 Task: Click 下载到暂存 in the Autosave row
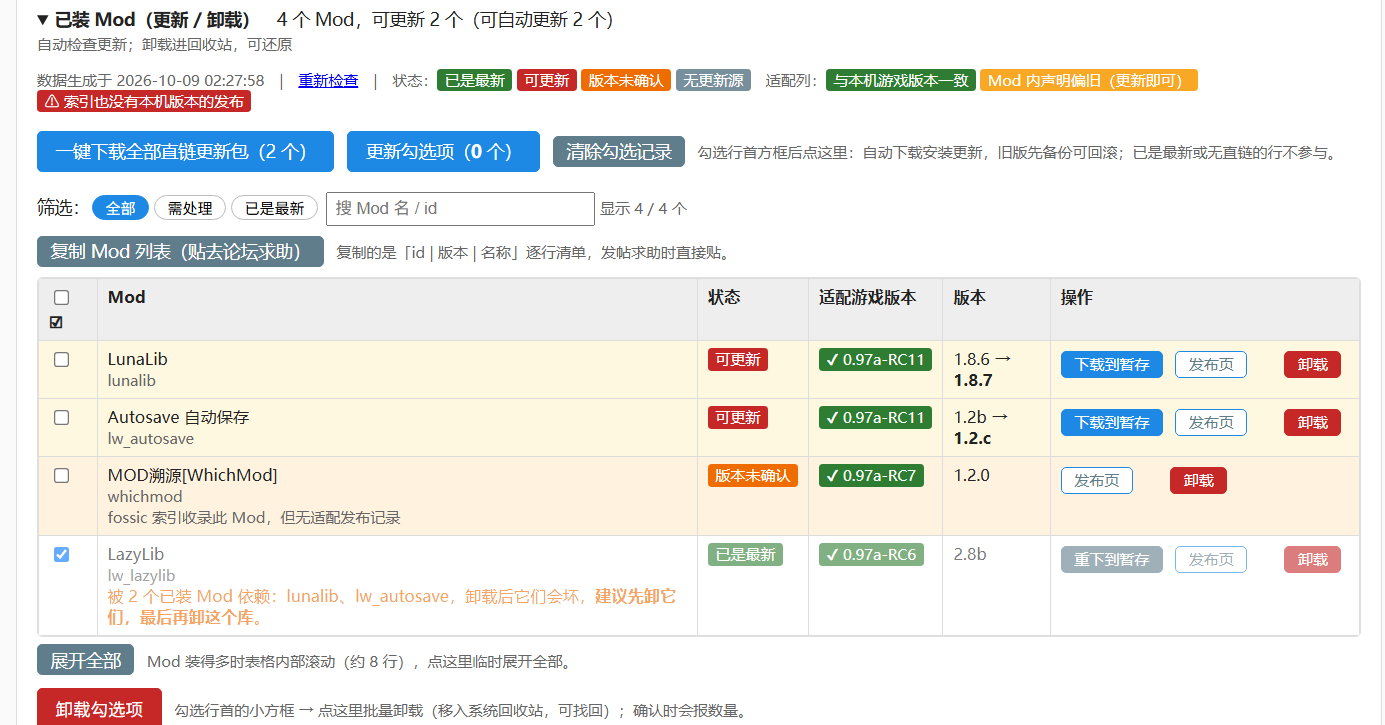pos(1112,423)
